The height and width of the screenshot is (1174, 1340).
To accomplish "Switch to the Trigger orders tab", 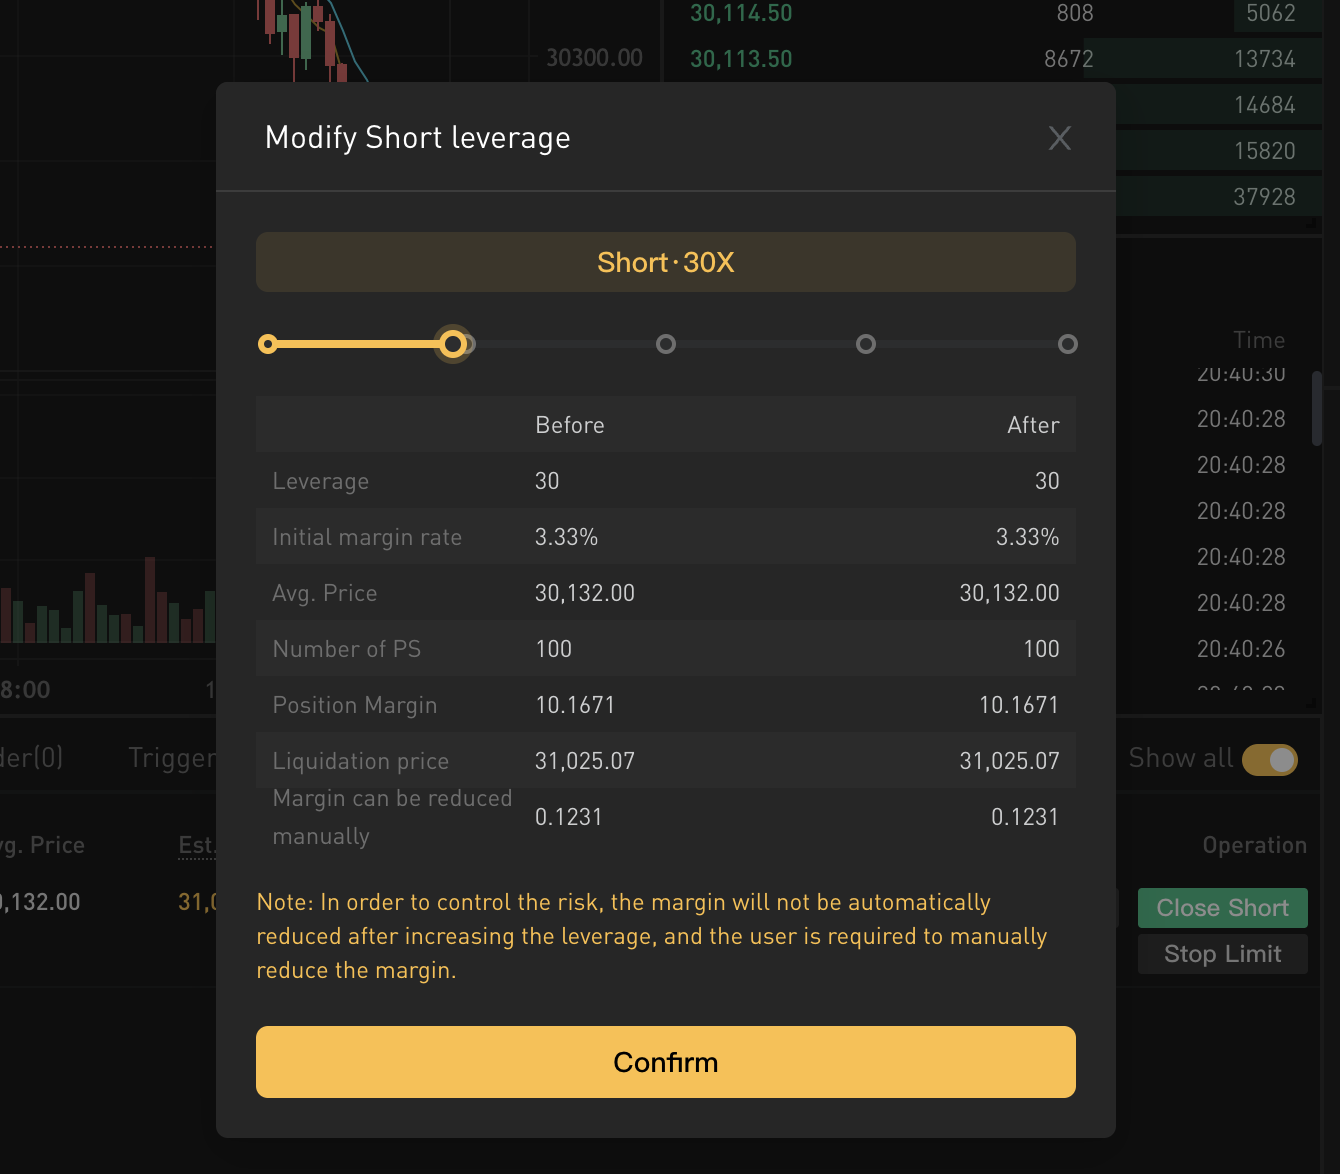I will [x=170, y=758].
